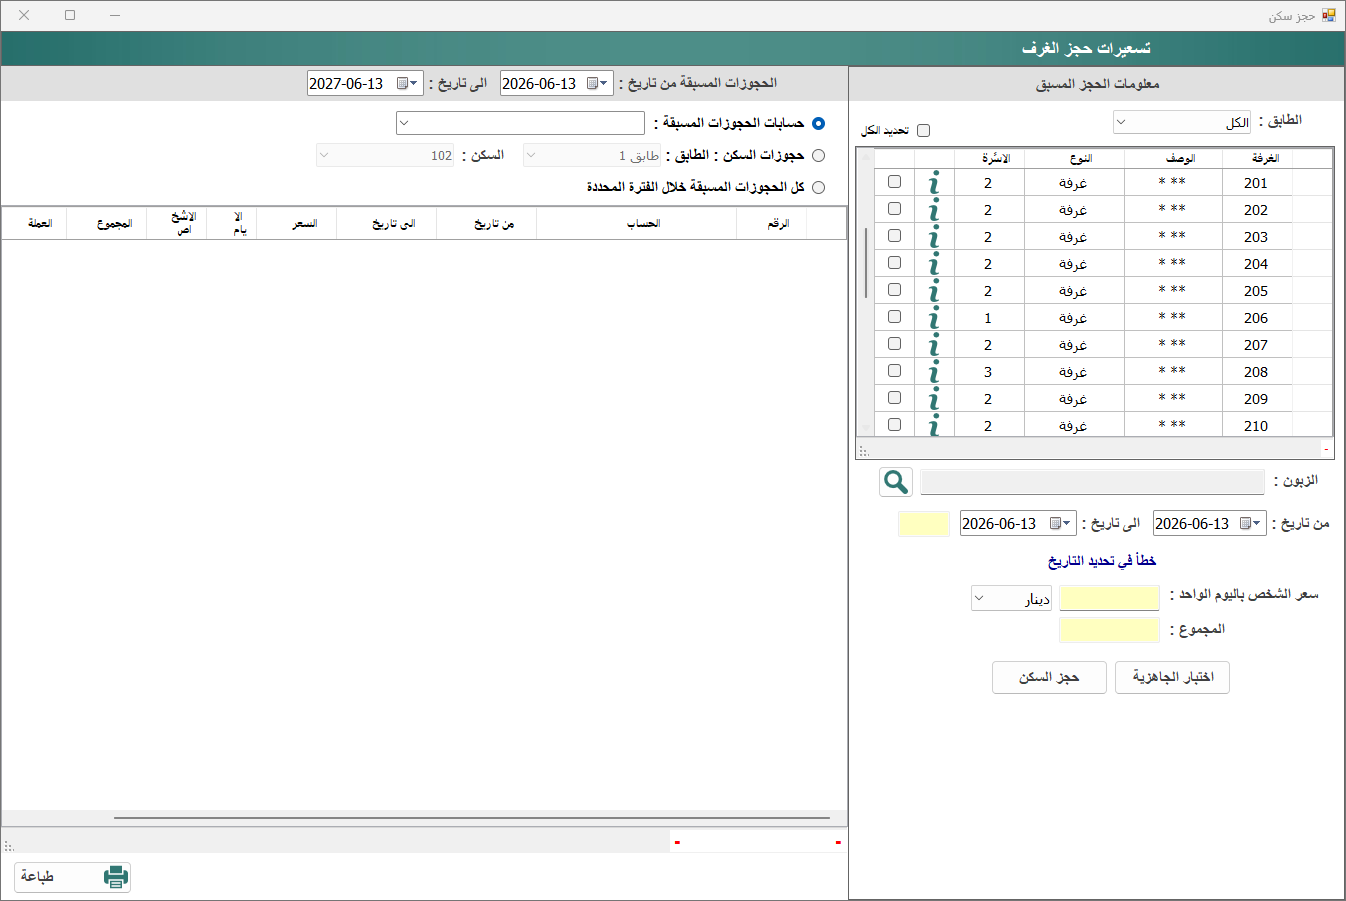The image size is (1346, 901).
Task: Select حسابات الحجوزات المسبقة radio option
Action: (x=819, y=123)
